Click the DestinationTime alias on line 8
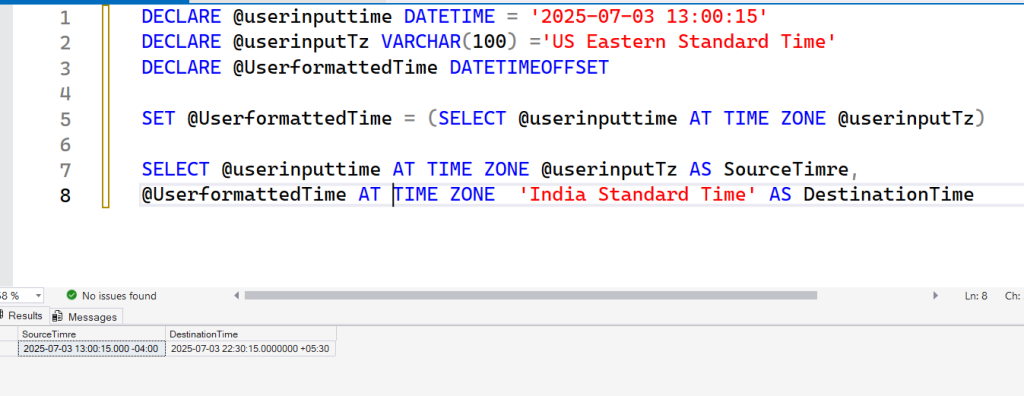Image resolution: width=1024 pixels, height=396 pixels. [x=889, y=195]
